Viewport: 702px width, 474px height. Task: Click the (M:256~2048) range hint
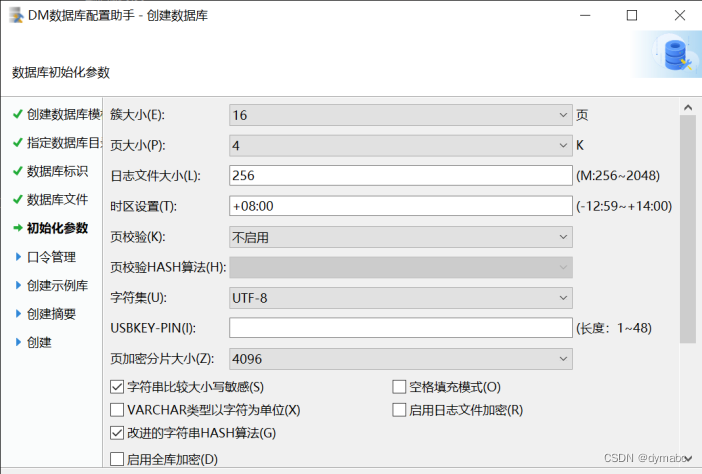618,175
